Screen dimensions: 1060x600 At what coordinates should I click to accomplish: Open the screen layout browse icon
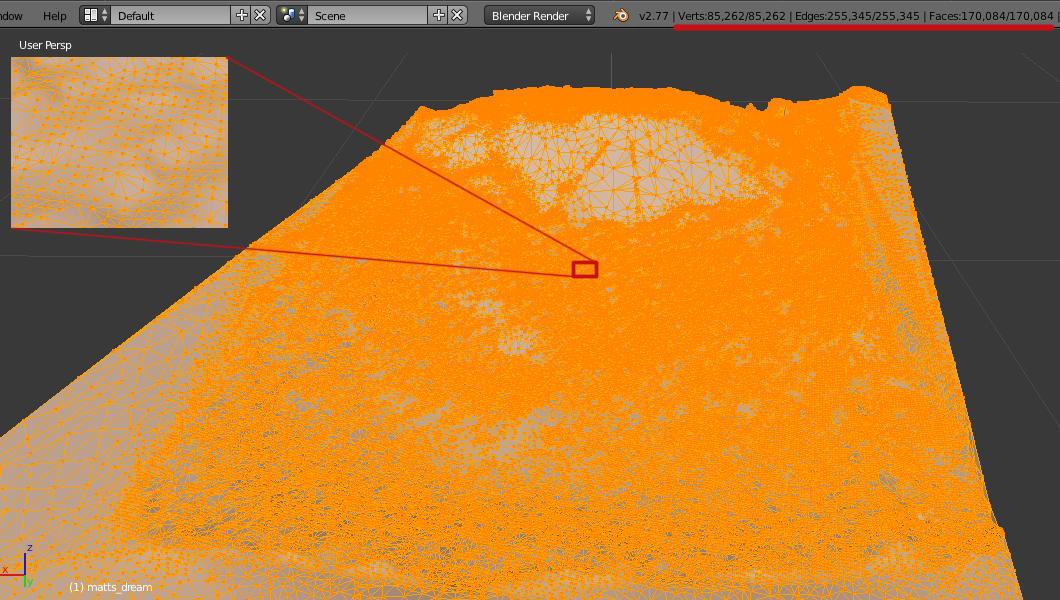click(x=96, y=15)
